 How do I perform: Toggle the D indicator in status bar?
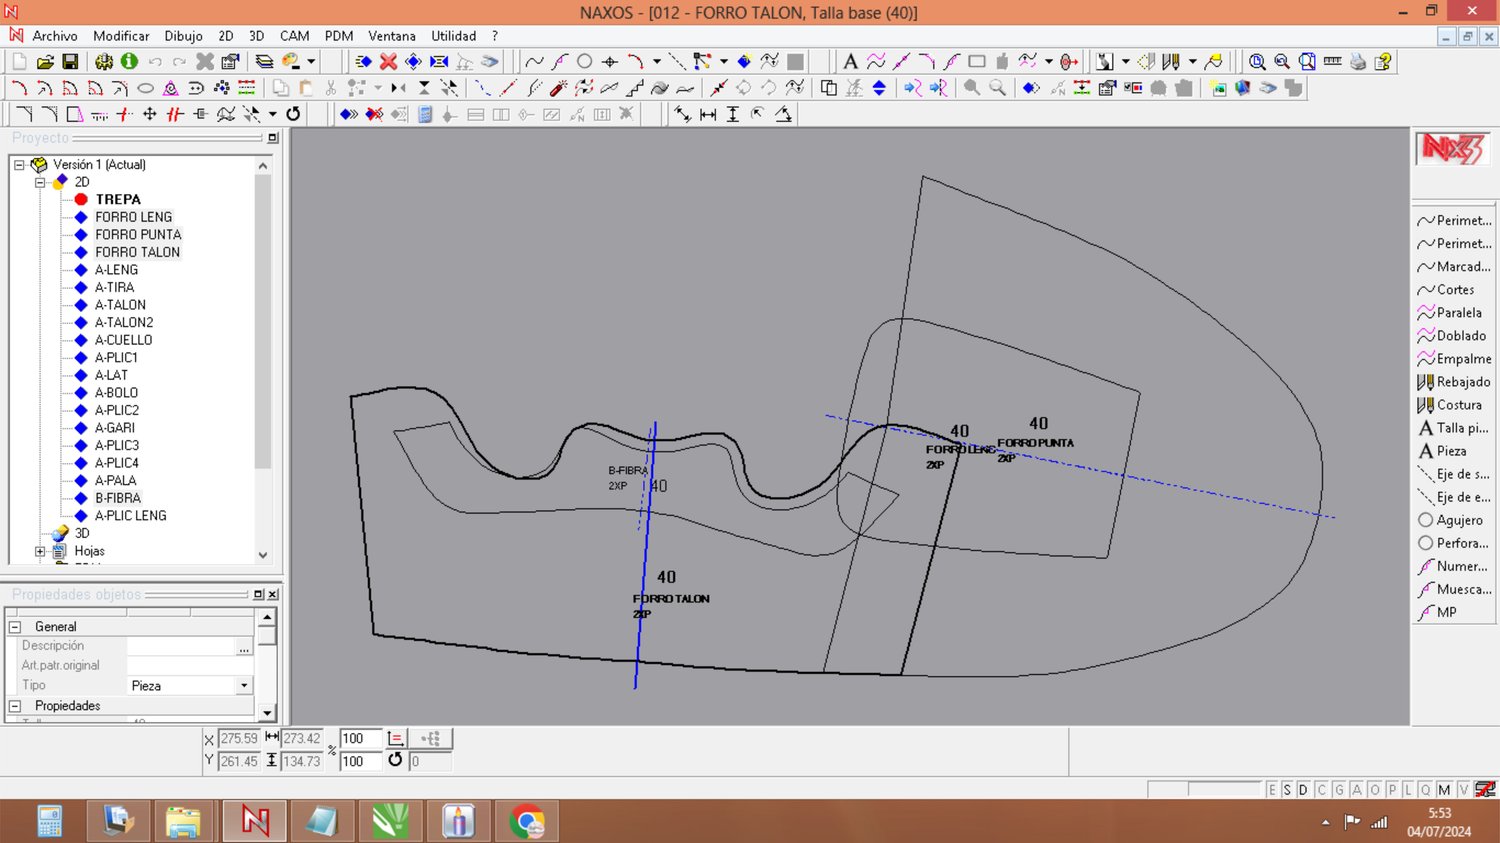pyautogui.click(x=1303, y=790)
